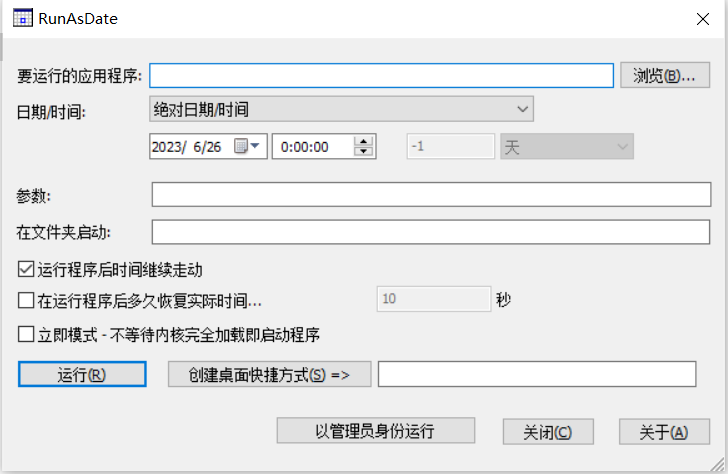
Task: Enable 在运行程序后多久恢复实际时间 checkbox
Action: click(x=26, y=300)
